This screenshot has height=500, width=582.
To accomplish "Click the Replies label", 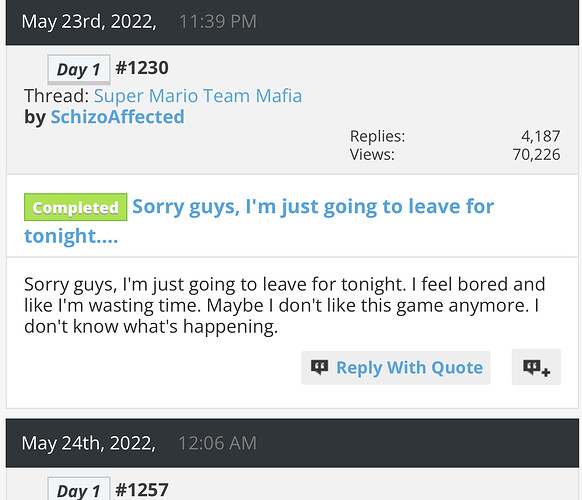I will click(377, 136).
